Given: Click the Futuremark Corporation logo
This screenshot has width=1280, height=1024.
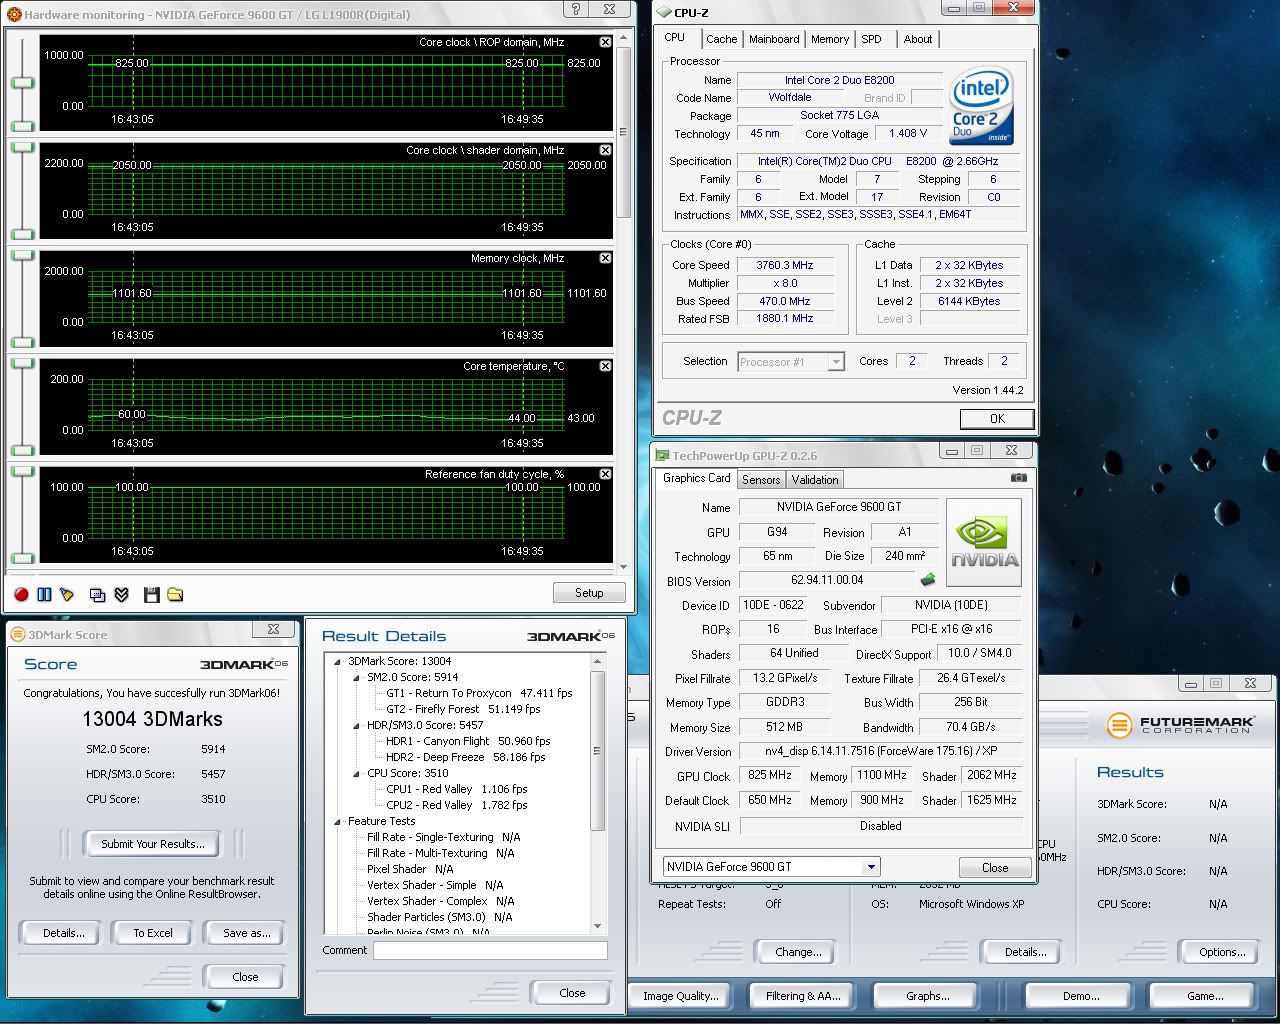Looking at the screenshot, I should pos(1181,724).
